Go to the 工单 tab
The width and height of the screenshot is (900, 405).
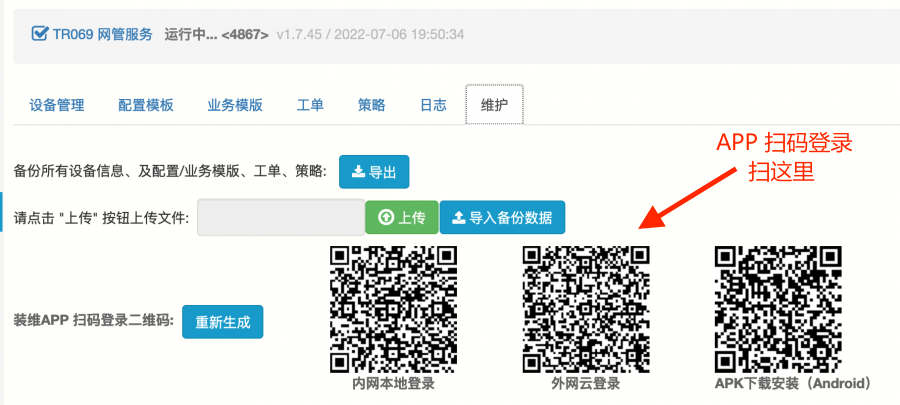pyautogui.click(x=310, y=105)
